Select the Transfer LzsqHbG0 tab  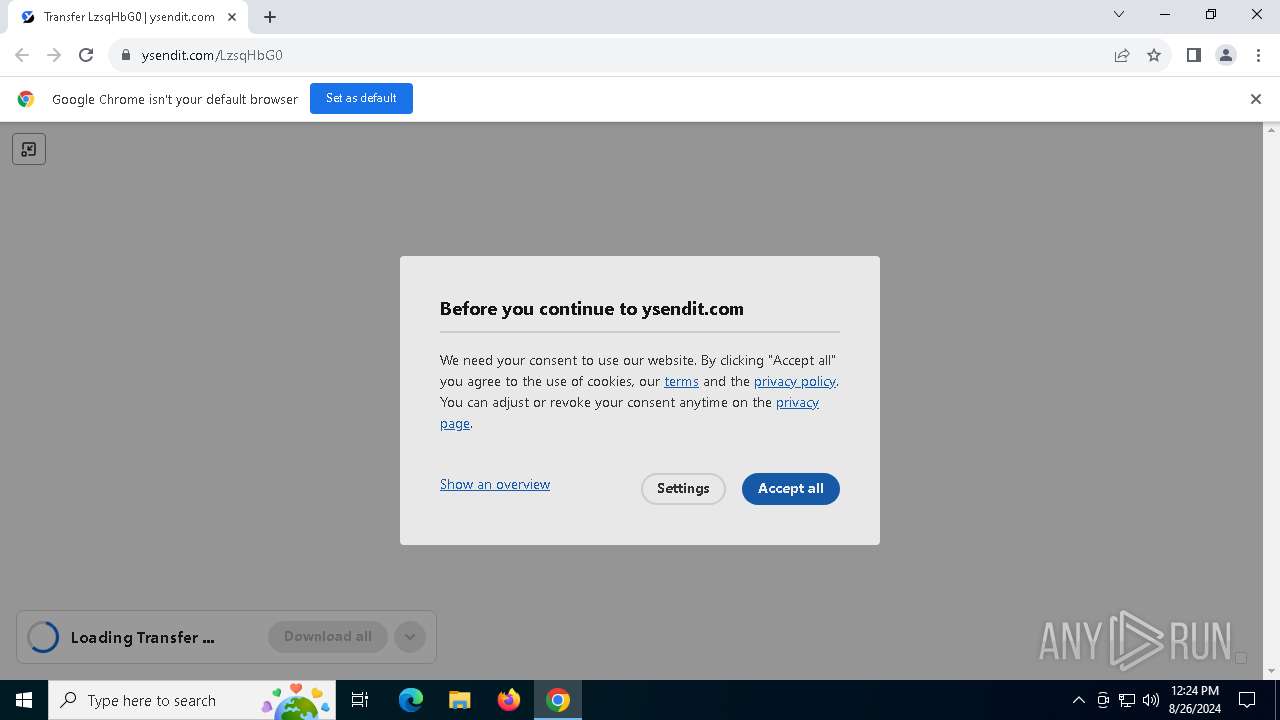pos(128,17)
